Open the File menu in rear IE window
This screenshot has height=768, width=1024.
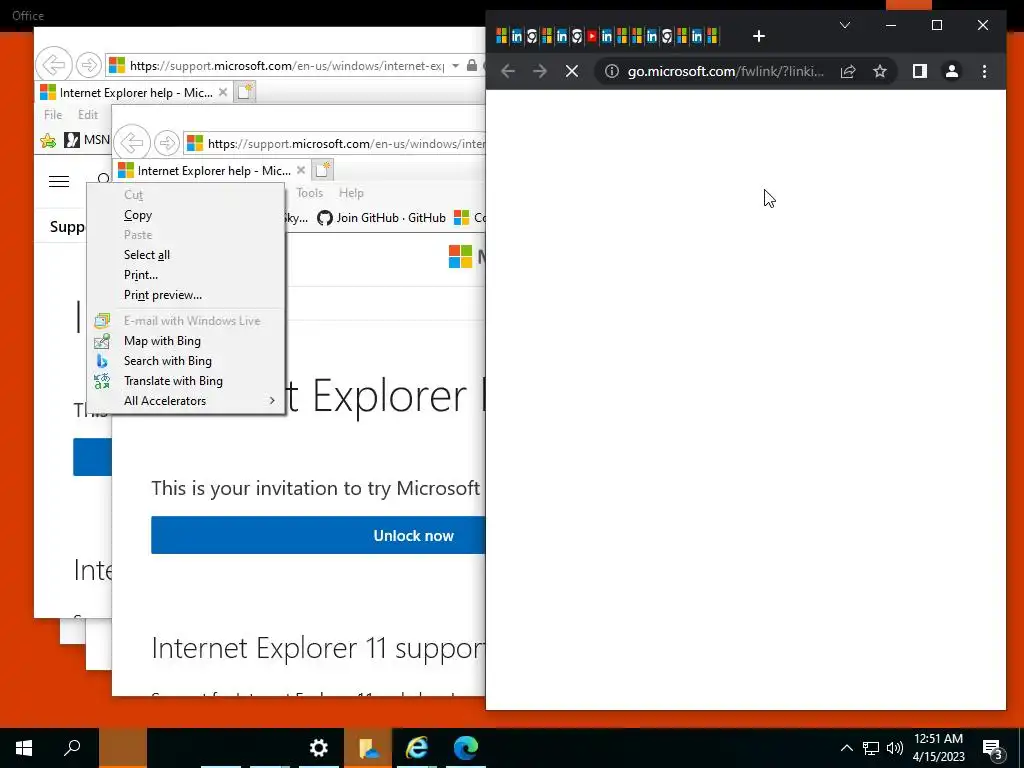tap(53, 115)
